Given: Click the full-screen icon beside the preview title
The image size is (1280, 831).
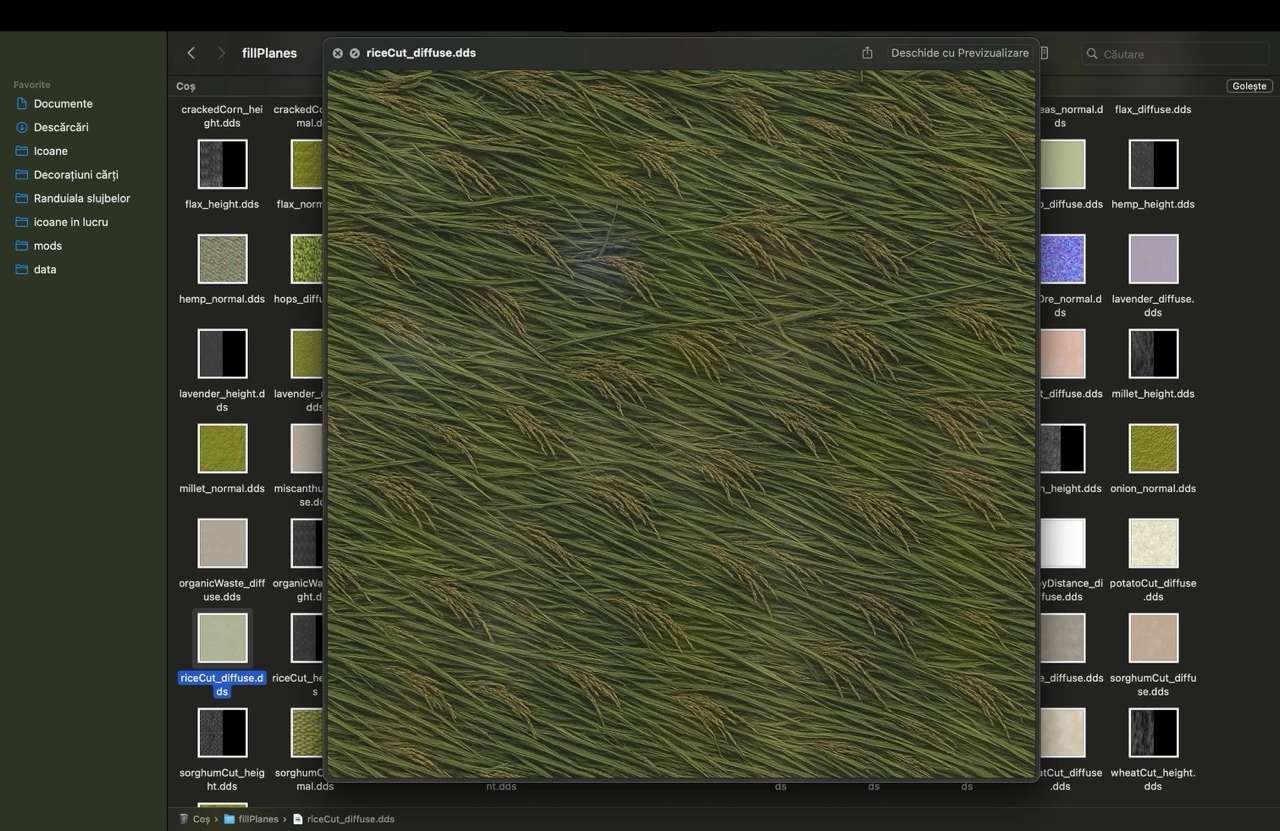Looking at the screenshot, I should 354,53.
